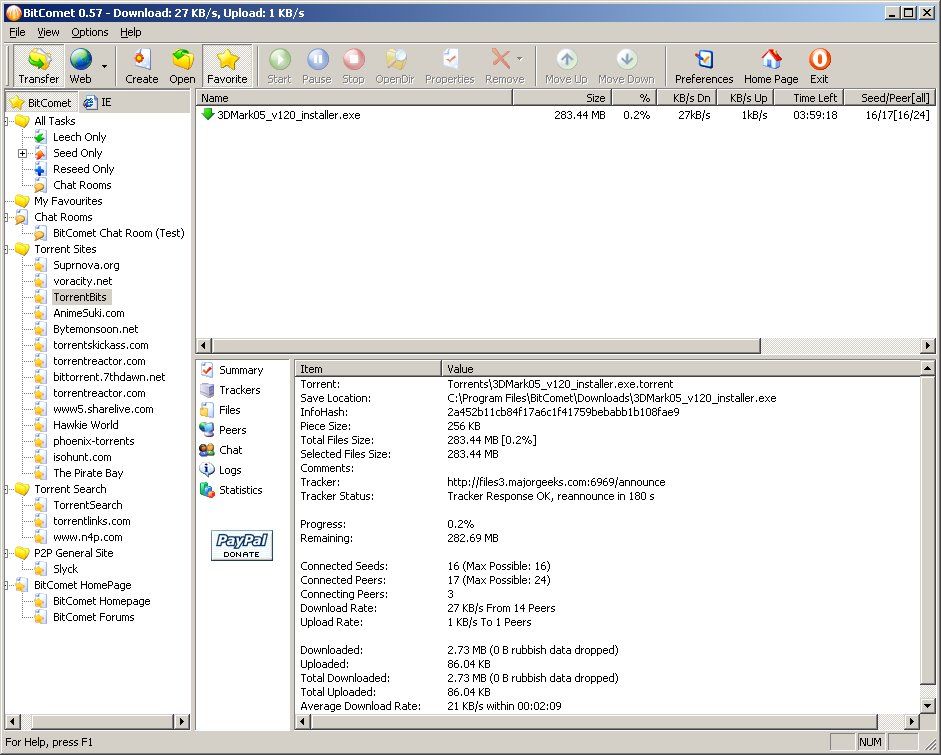The width and height of the screenshot is (941, 755).
Task: Open the Logs panel icon
Action: 207,470
